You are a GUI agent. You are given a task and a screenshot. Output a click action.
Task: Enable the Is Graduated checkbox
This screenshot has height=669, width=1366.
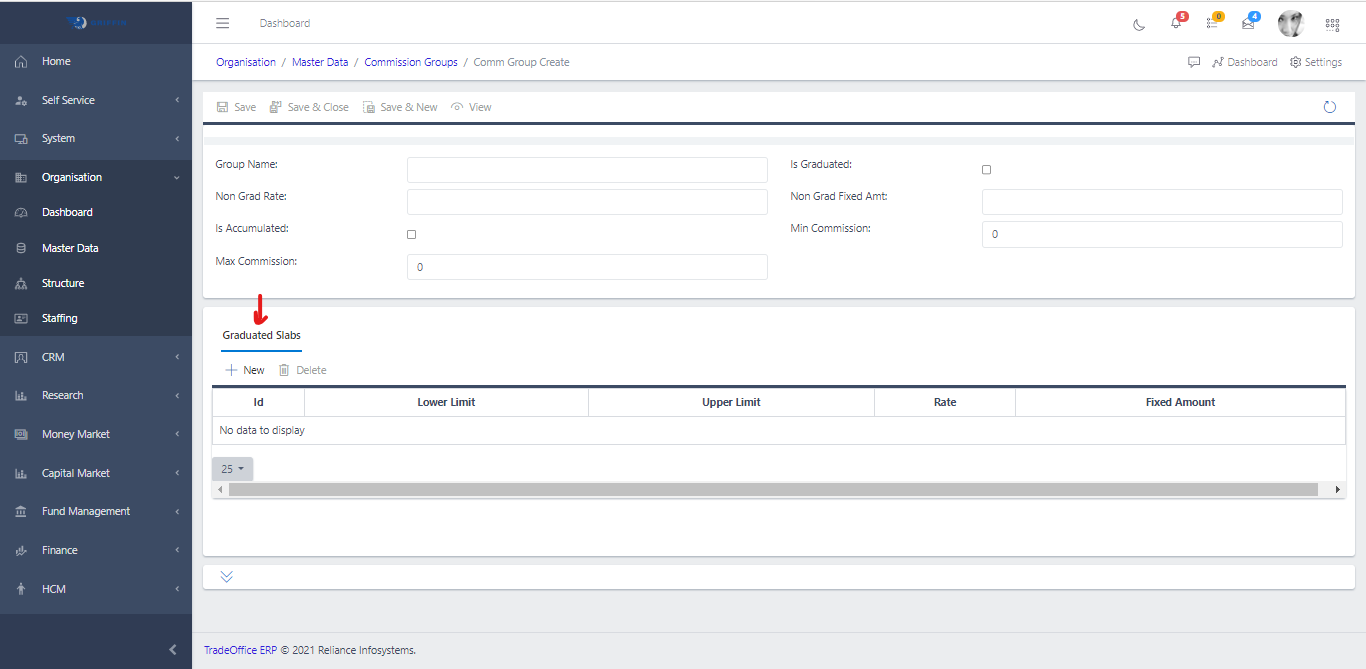(986, 170)
